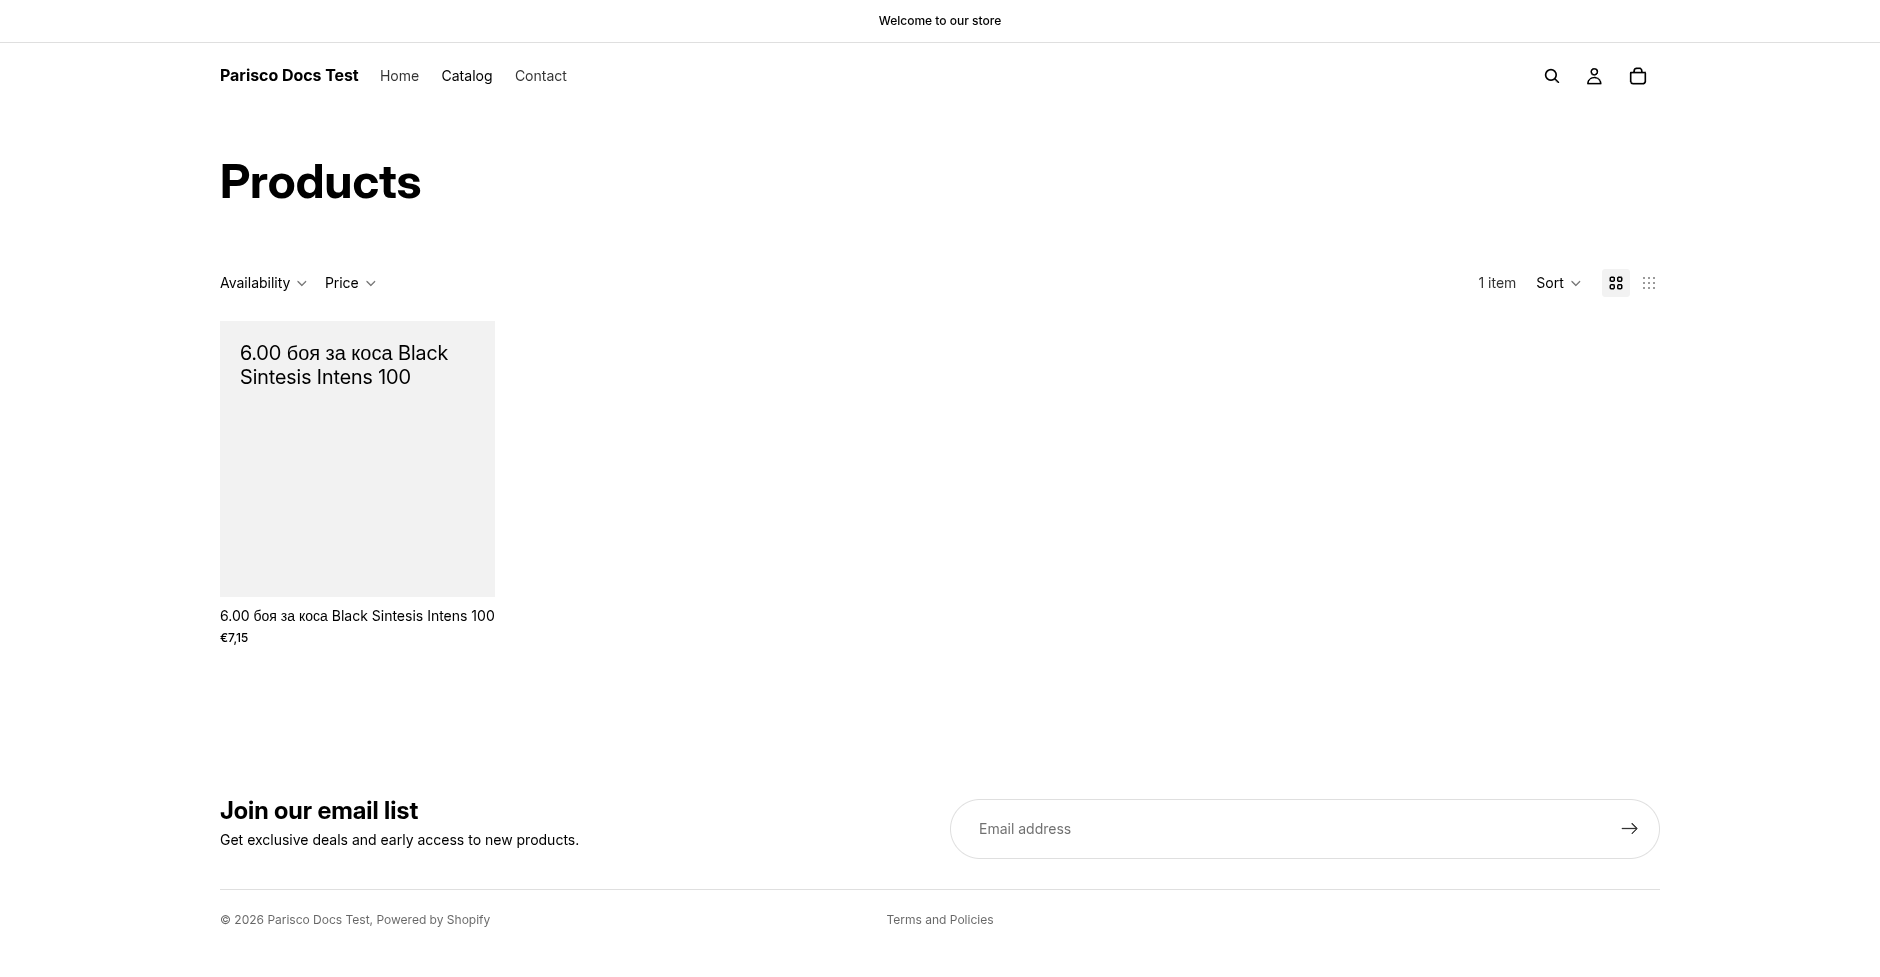
Task: Open the shopping cart icon
Action: tap(1637, 76)
